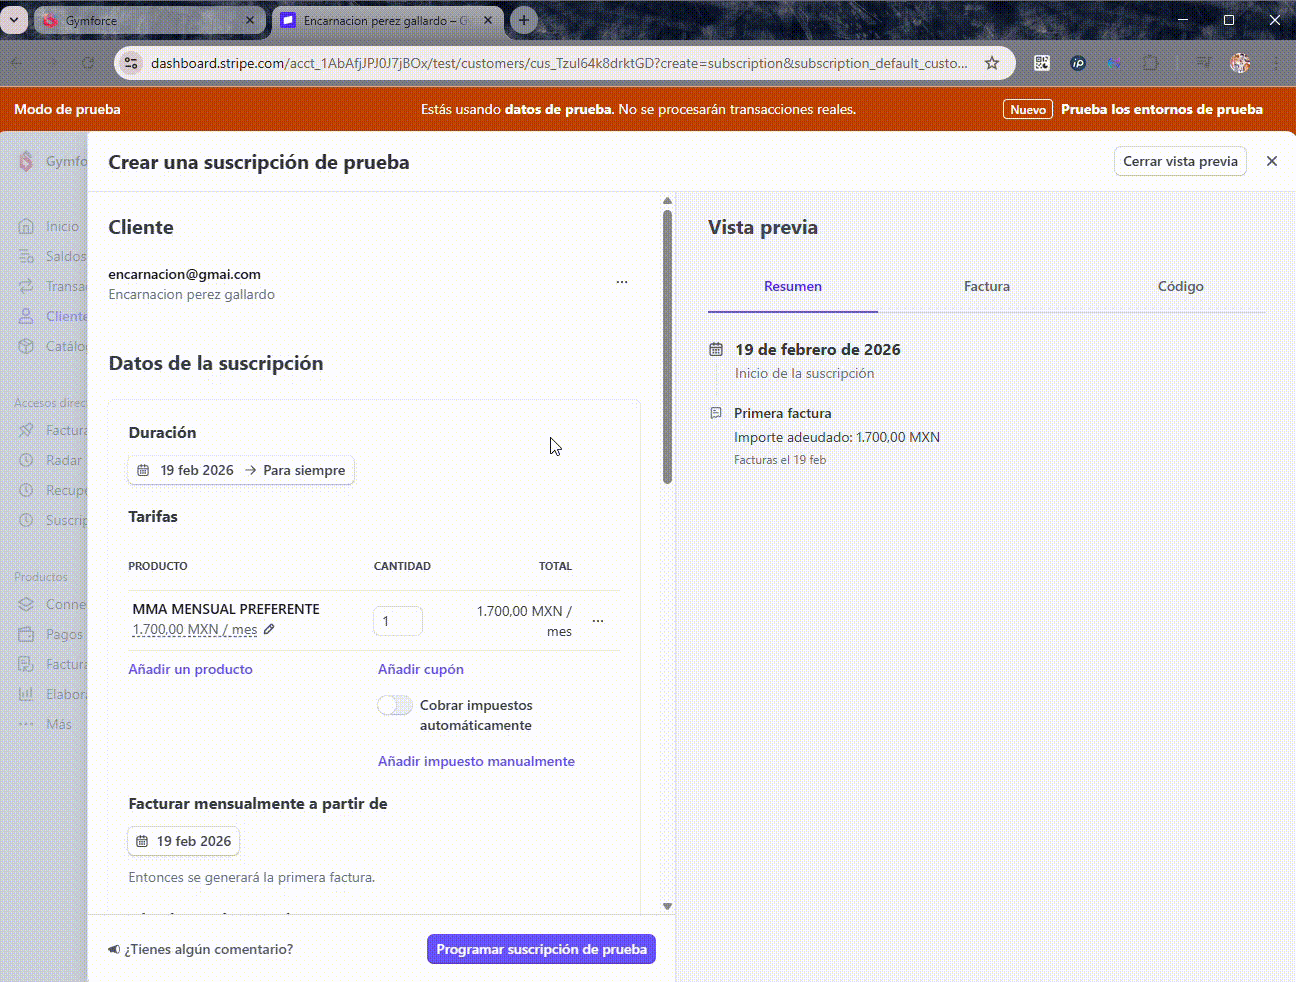The height and width of the screenshot is (982, 1296).
Task: Click the Chrome profile avatar icon
Action: 1240,63
